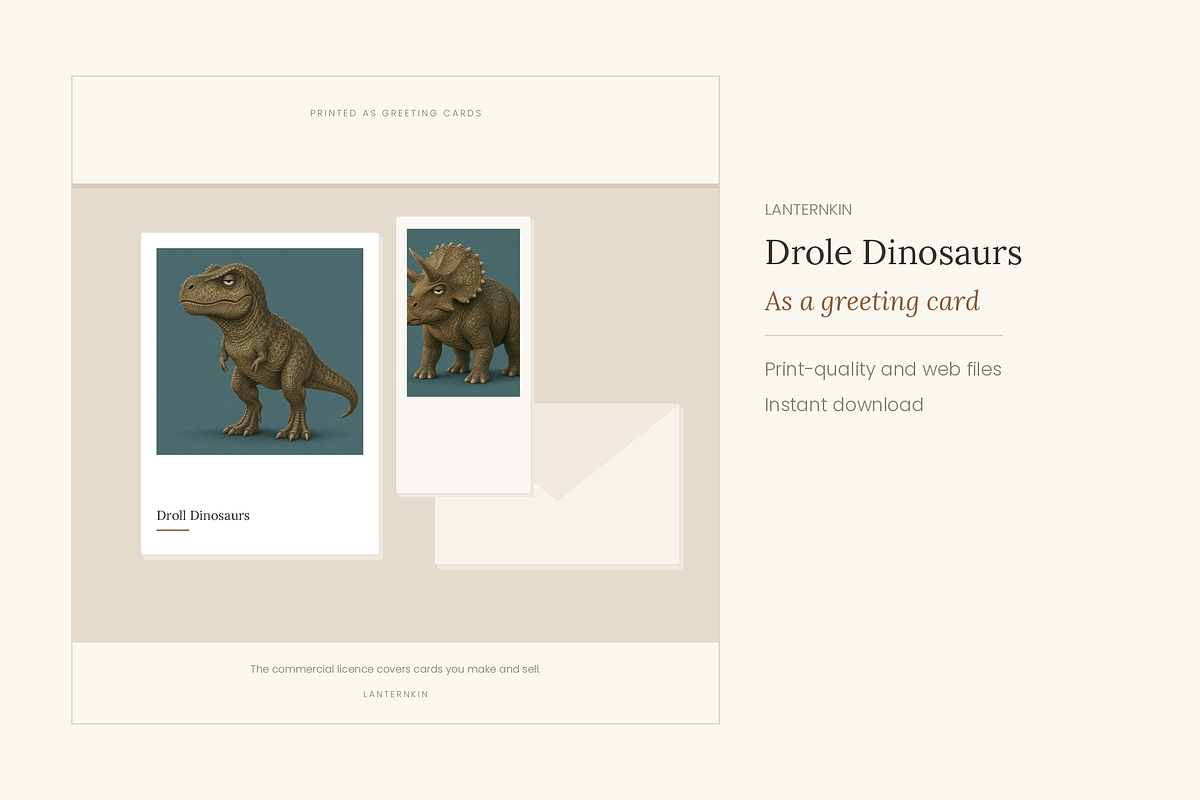1200x800 pixels.
Task: Click the LANTERNKIN brand name above the title
Action: (808, 210)
